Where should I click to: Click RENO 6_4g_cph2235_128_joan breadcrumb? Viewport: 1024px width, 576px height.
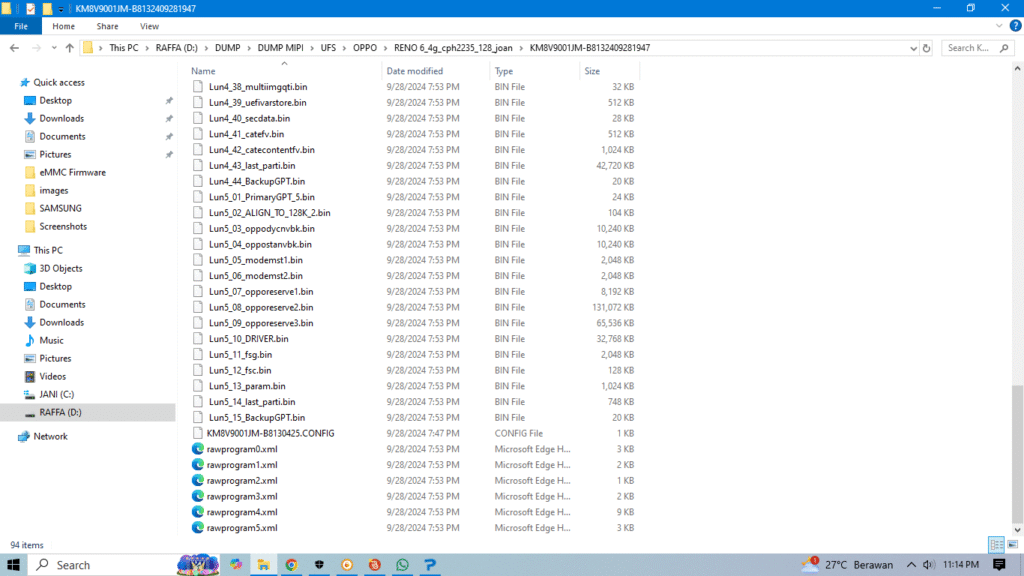point(453,48)
